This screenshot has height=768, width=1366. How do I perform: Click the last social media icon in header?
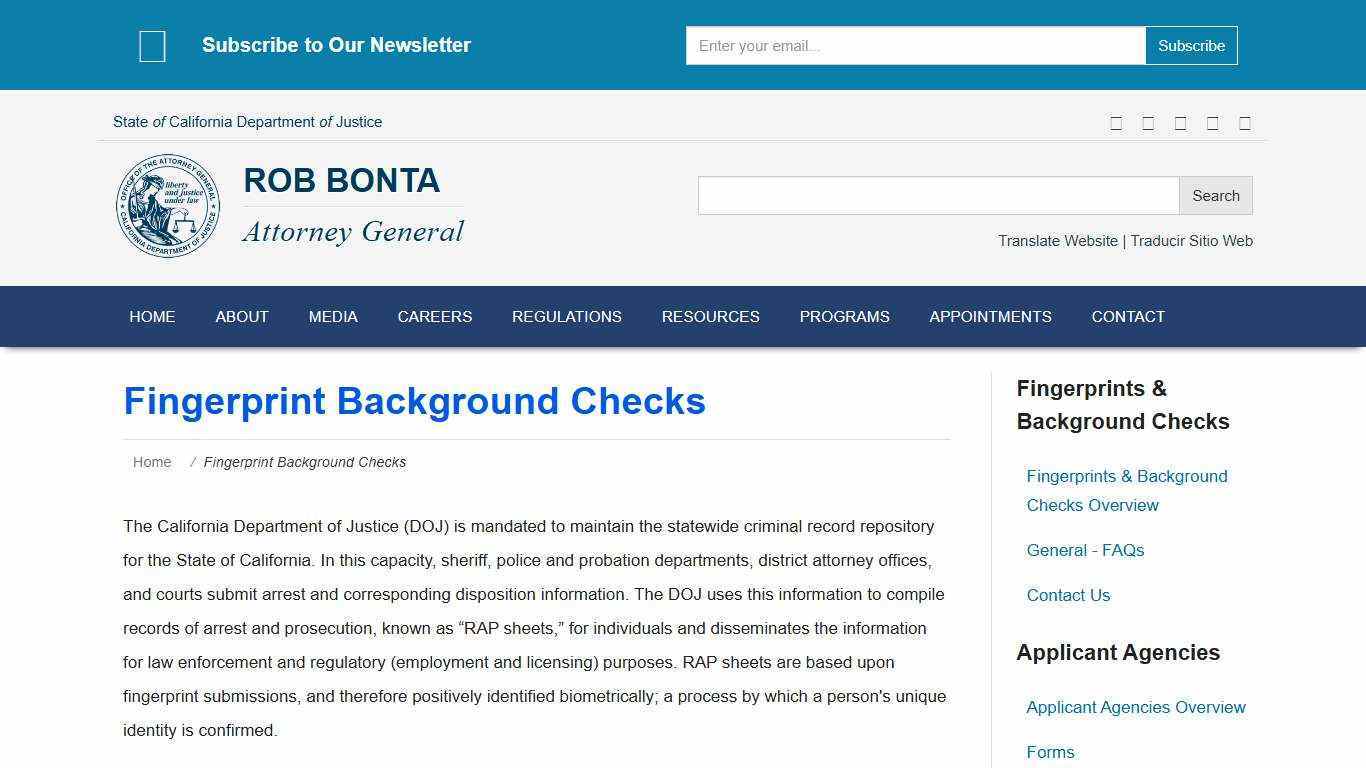click(1245, 122)
